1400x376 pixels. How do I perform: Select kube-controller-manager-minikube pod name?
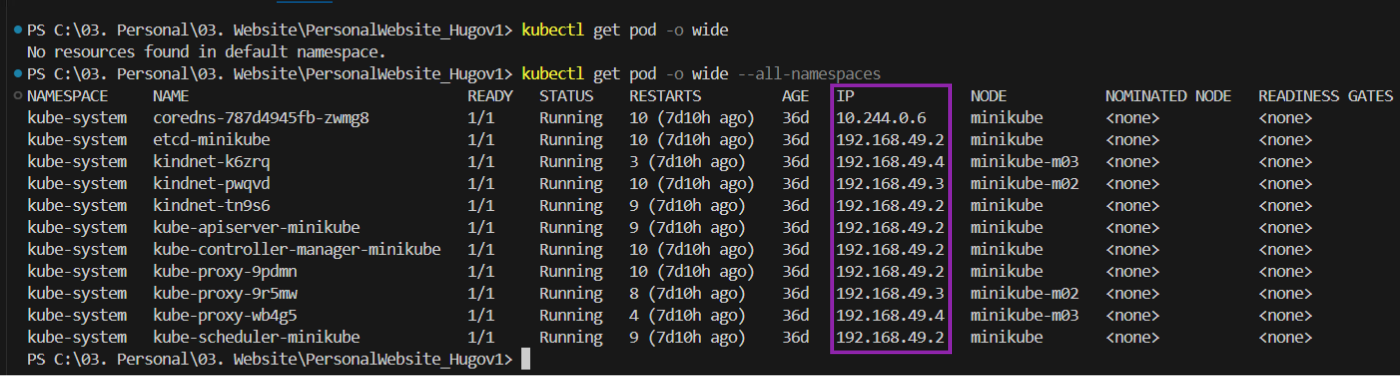pyautogui.click(x=297, y=249)
